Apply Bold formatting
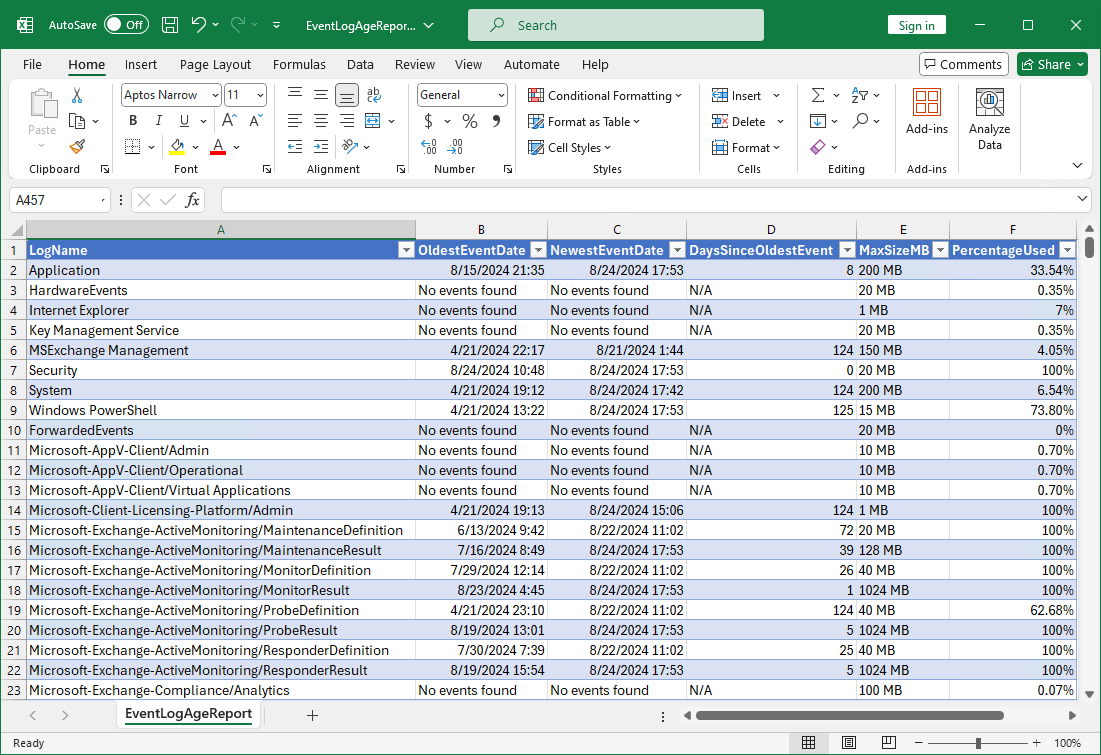The height and width of the screenshot is (755, 1101). coord(132,121)
